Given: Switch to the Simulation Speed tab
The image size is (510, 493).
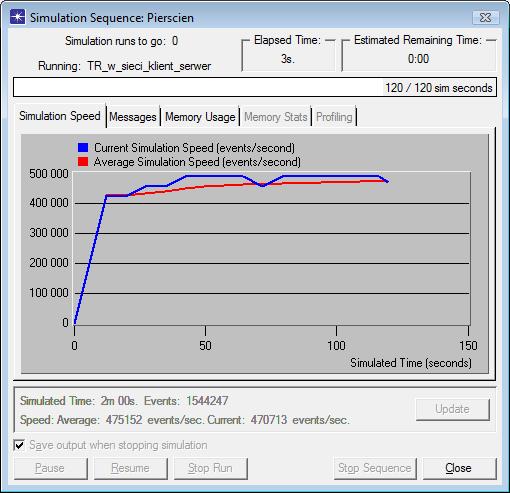Looking at the screenshot, I should [60, 116].
